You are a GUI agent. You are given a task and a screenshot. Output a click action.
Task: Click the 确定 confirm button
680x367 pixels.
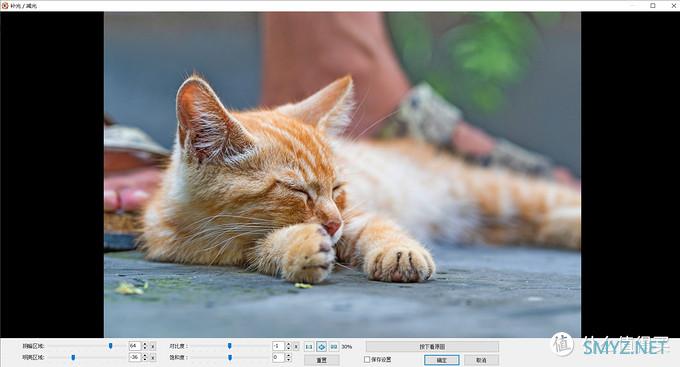[441, 360]
